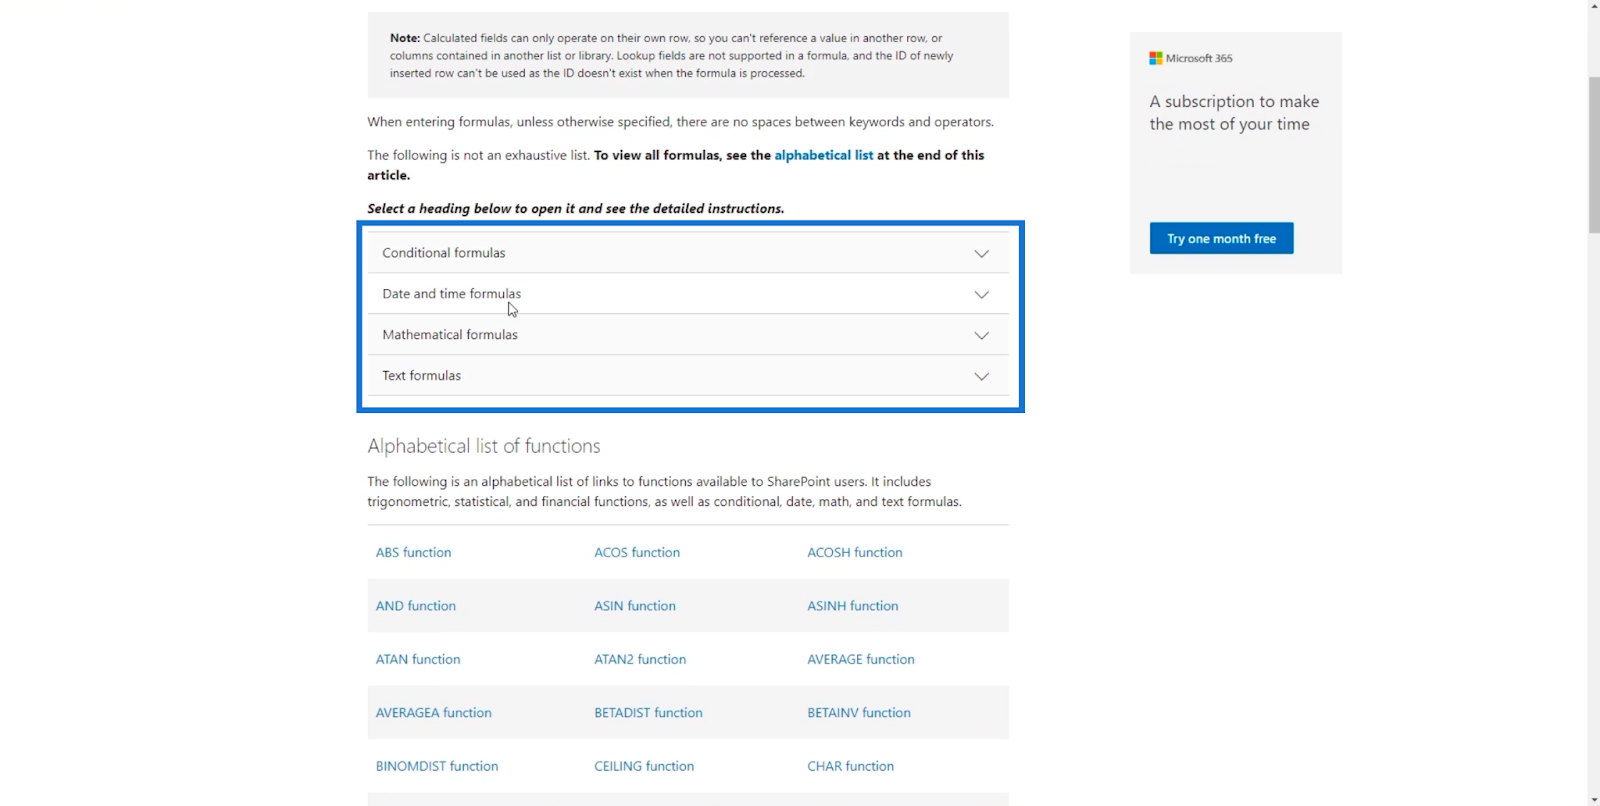This screenshot has width=1600, height=806.
Task: Open BINOMDIST function link
Action: tap(437, 766)
